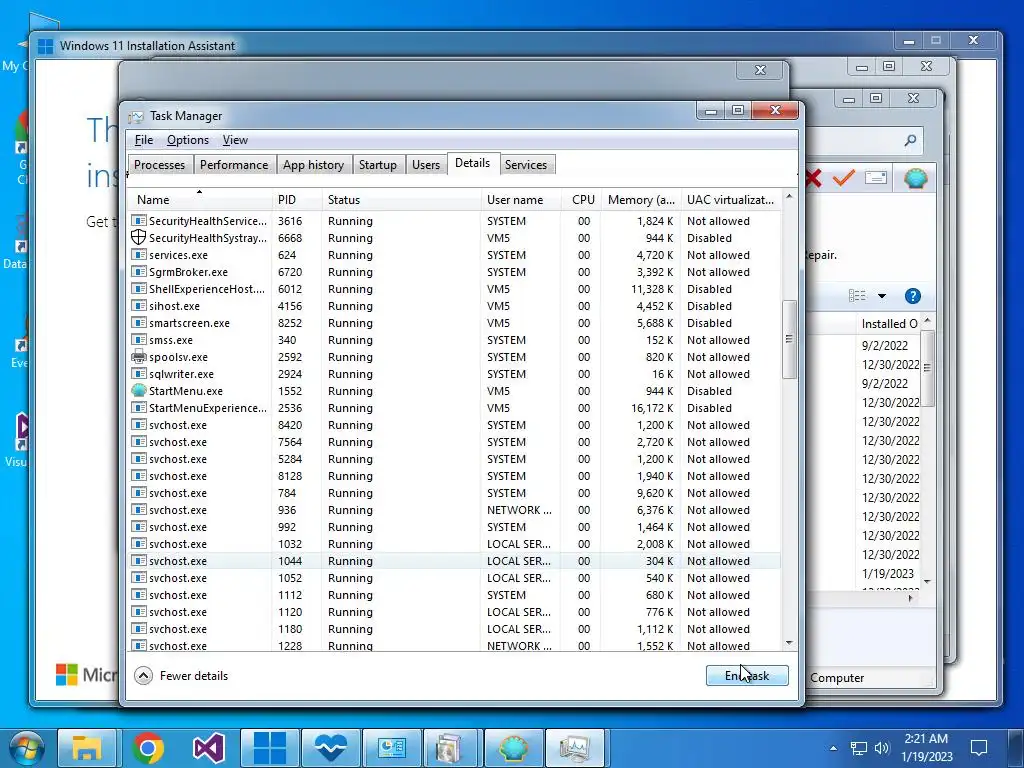Viewport: 1024px width, 768px height.
Task: Open the network tray icon
Action: point(858,748)
